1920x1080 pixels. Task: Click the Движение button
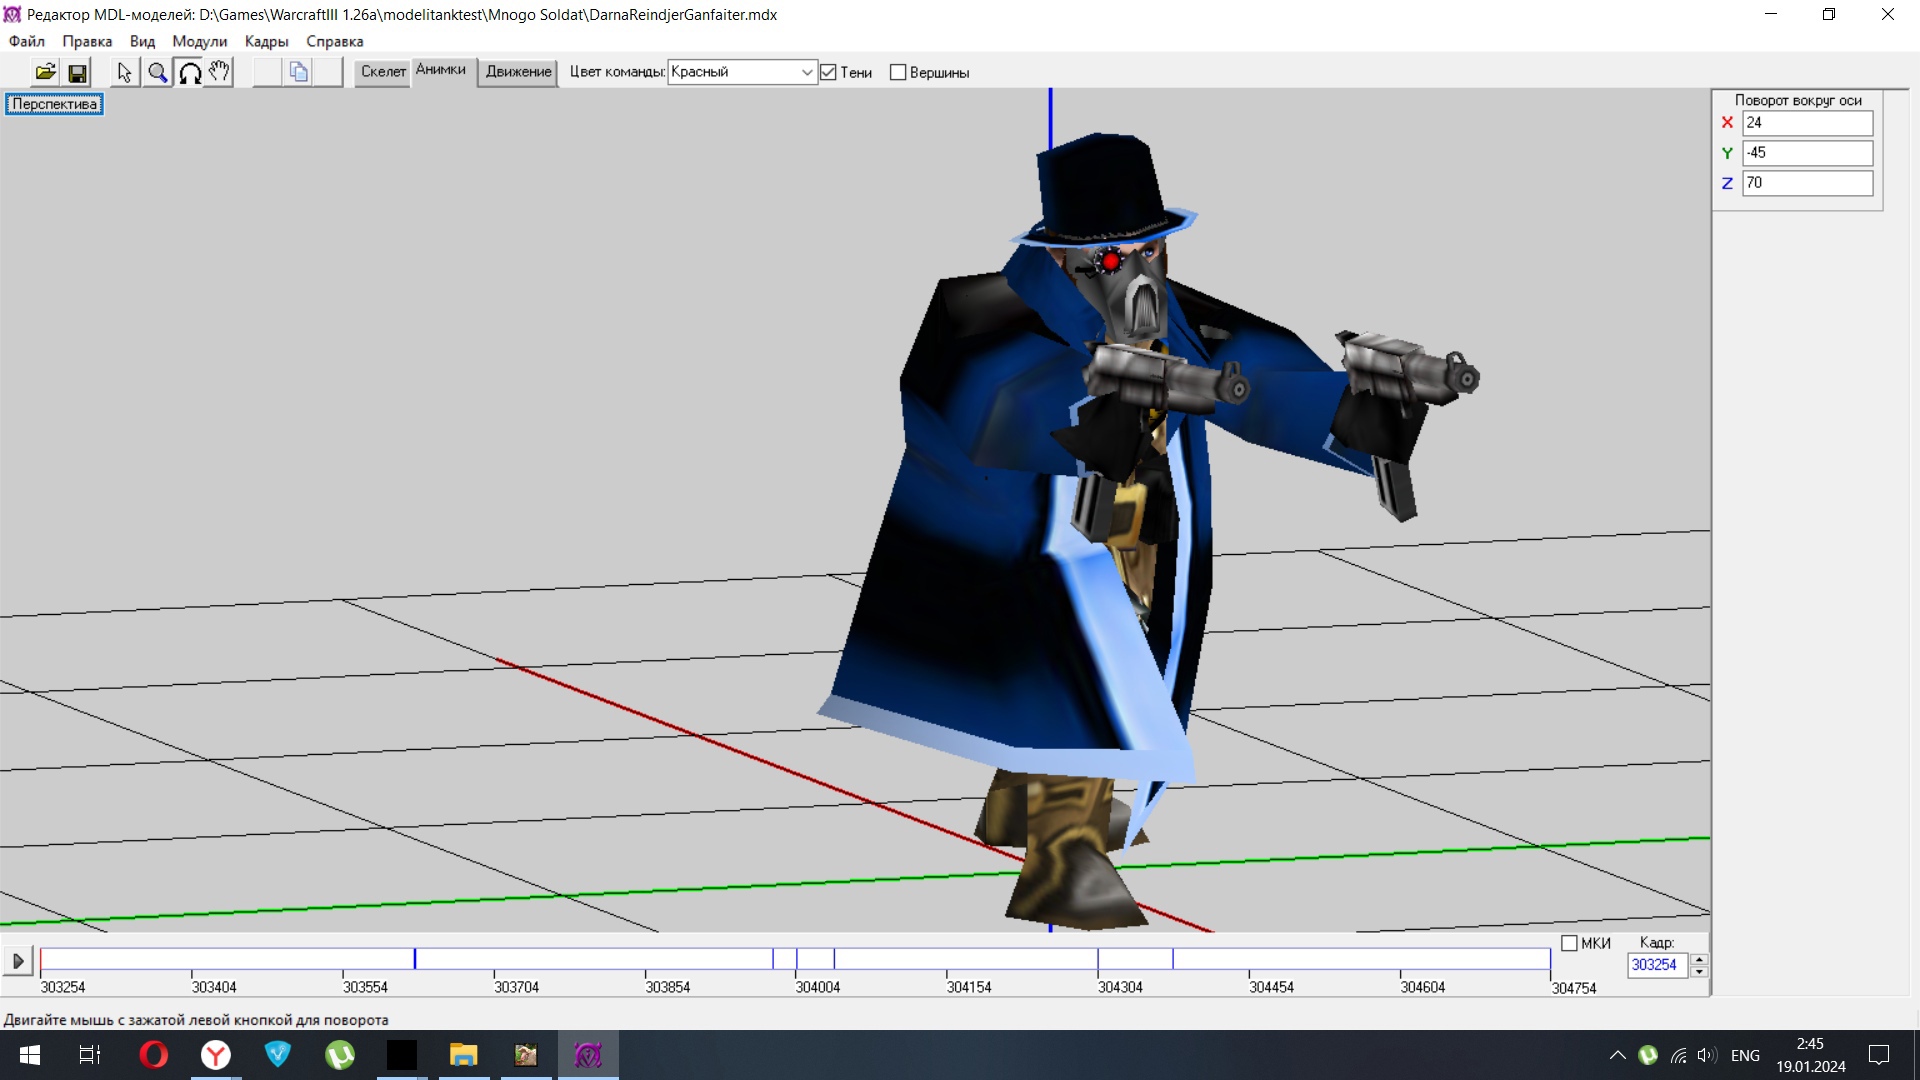point(518,71)
